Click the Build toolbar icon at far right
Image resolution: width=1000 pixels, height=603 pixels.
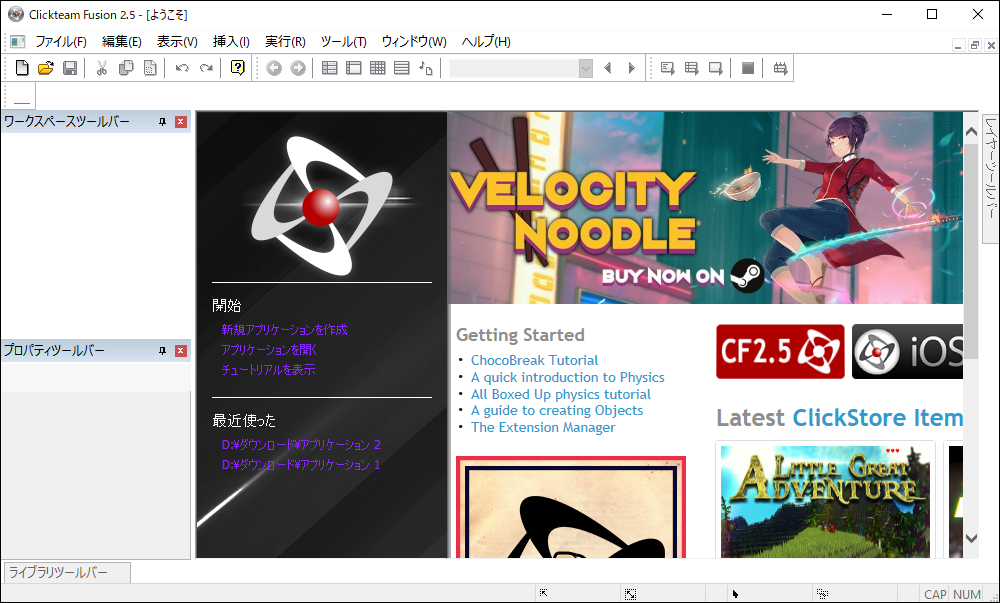(780, 68)
